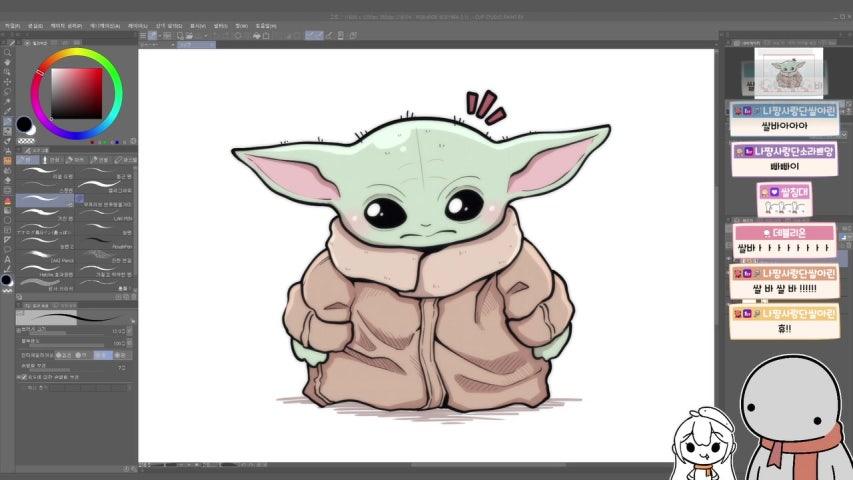The image size is (853, 480).
Task: Select the transparent color checkered swatch under color circles
Action: tap(26, 141)
